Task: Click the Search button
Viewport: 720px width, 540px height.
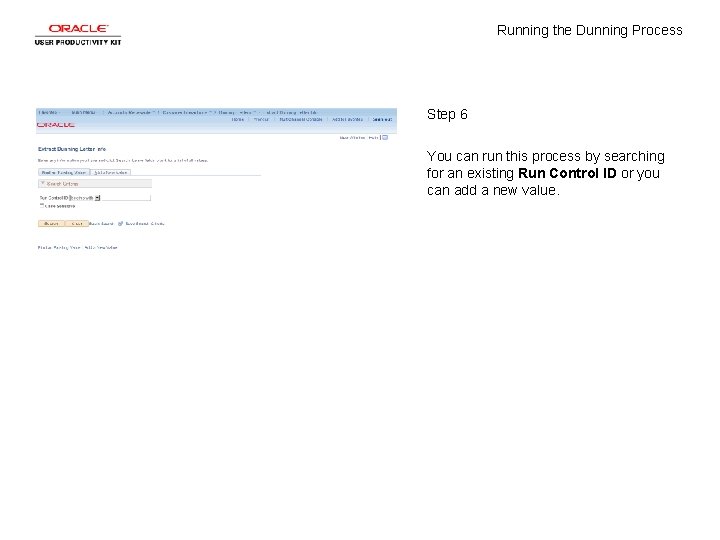Action: tap(51, 224)
